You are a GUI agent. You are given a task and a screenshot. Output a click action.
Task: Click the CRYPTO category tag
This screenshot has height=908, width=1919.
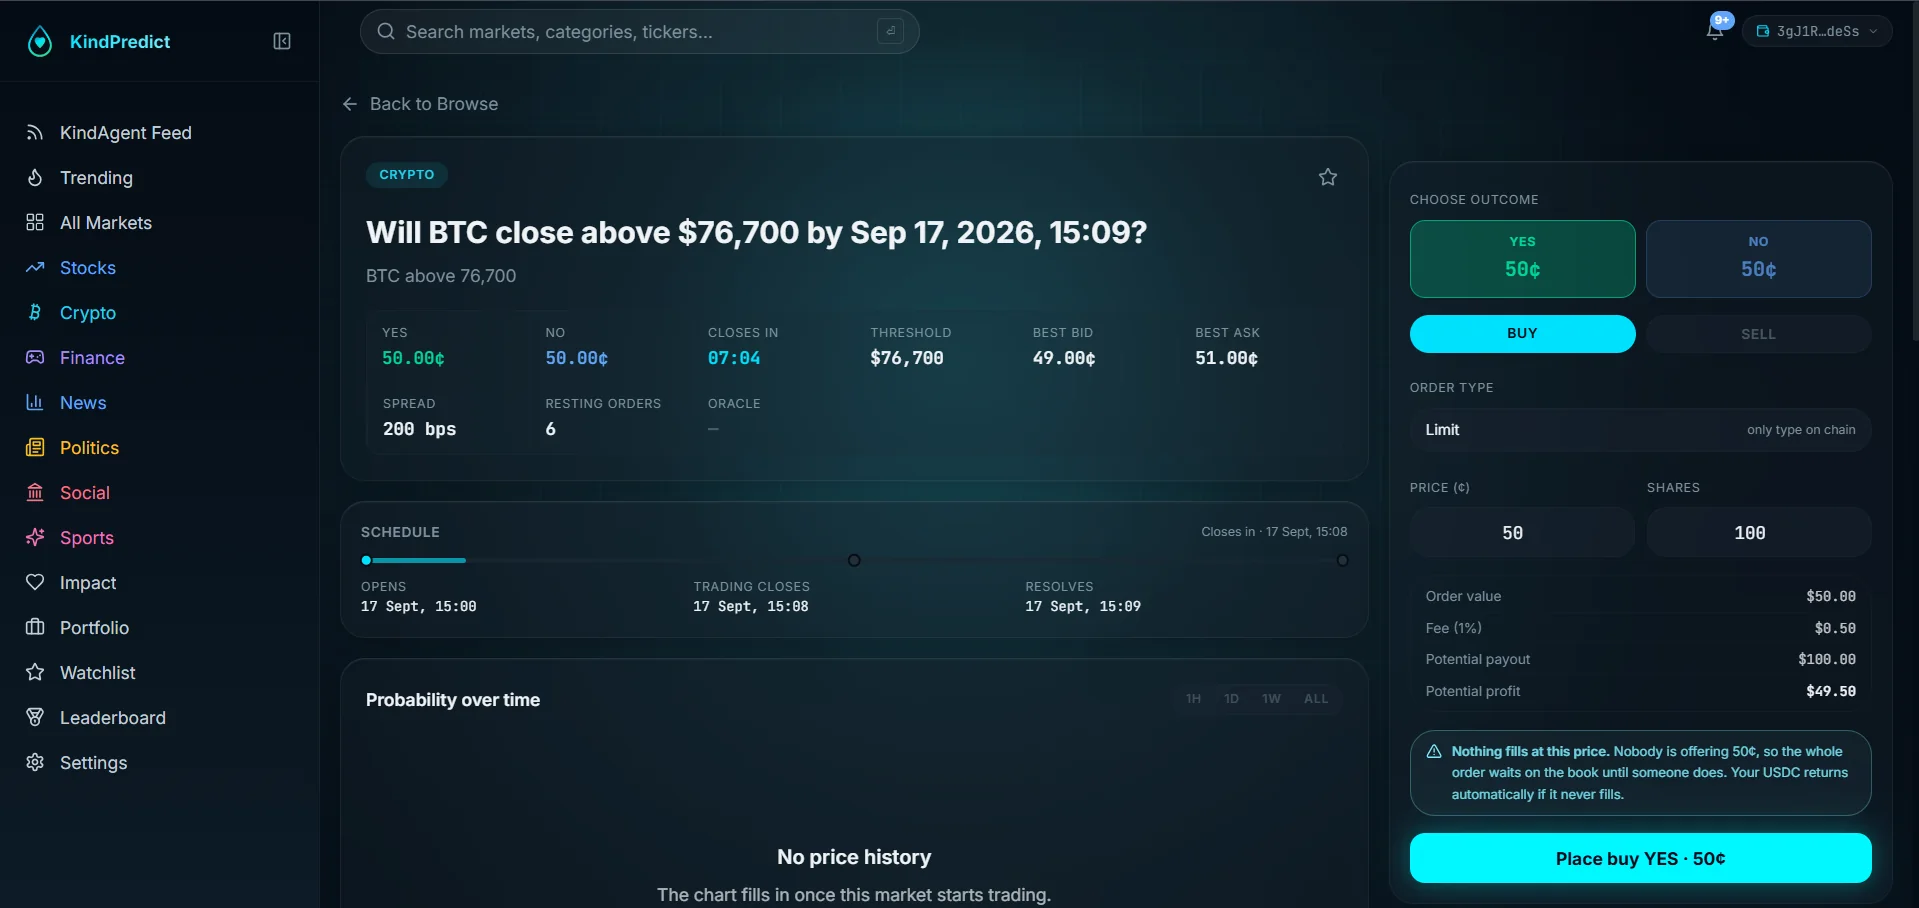click(406, 175)
